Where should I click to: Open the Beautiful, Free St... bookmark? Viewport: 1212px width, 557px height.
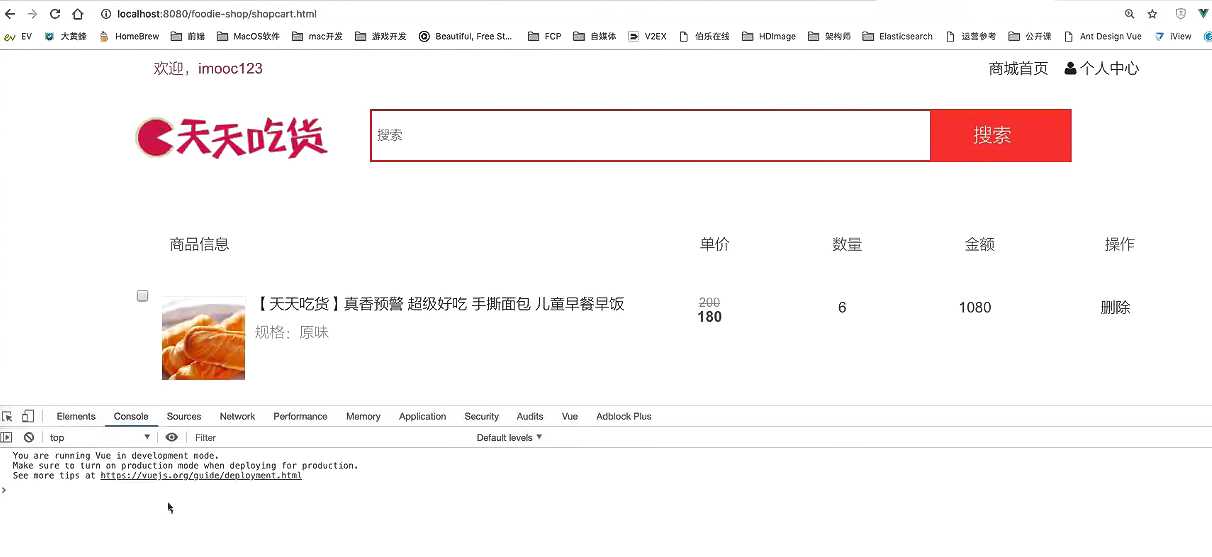pyautogui.click(x=465, y=36)
